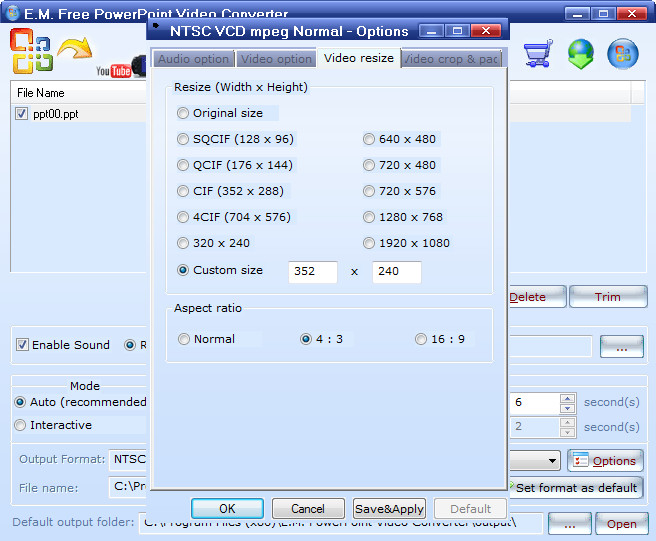
Task: Open the Video crop & pad tab
Action: [451, 59]
